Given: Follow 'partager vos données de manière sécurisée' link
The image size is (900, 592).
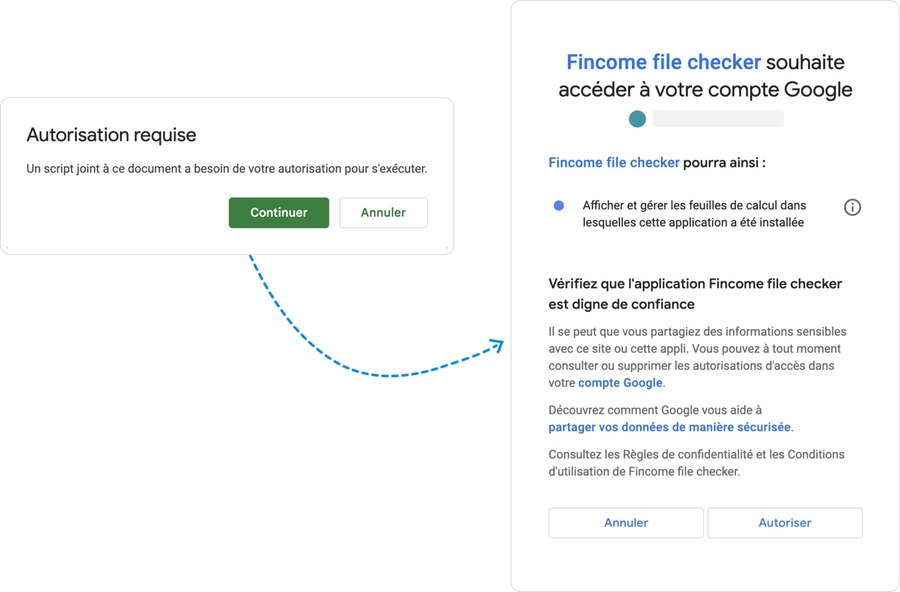Looking at the screenshot, I should tap(670, 427).
